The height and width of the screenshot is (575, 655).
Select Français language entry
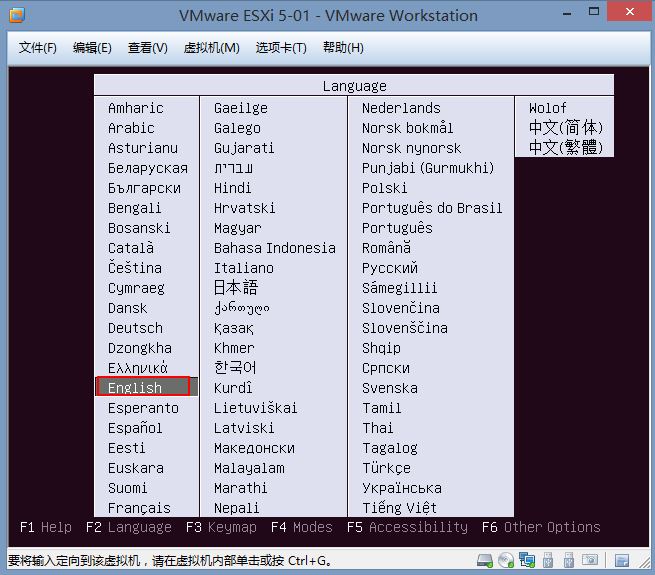pos(139,508)
